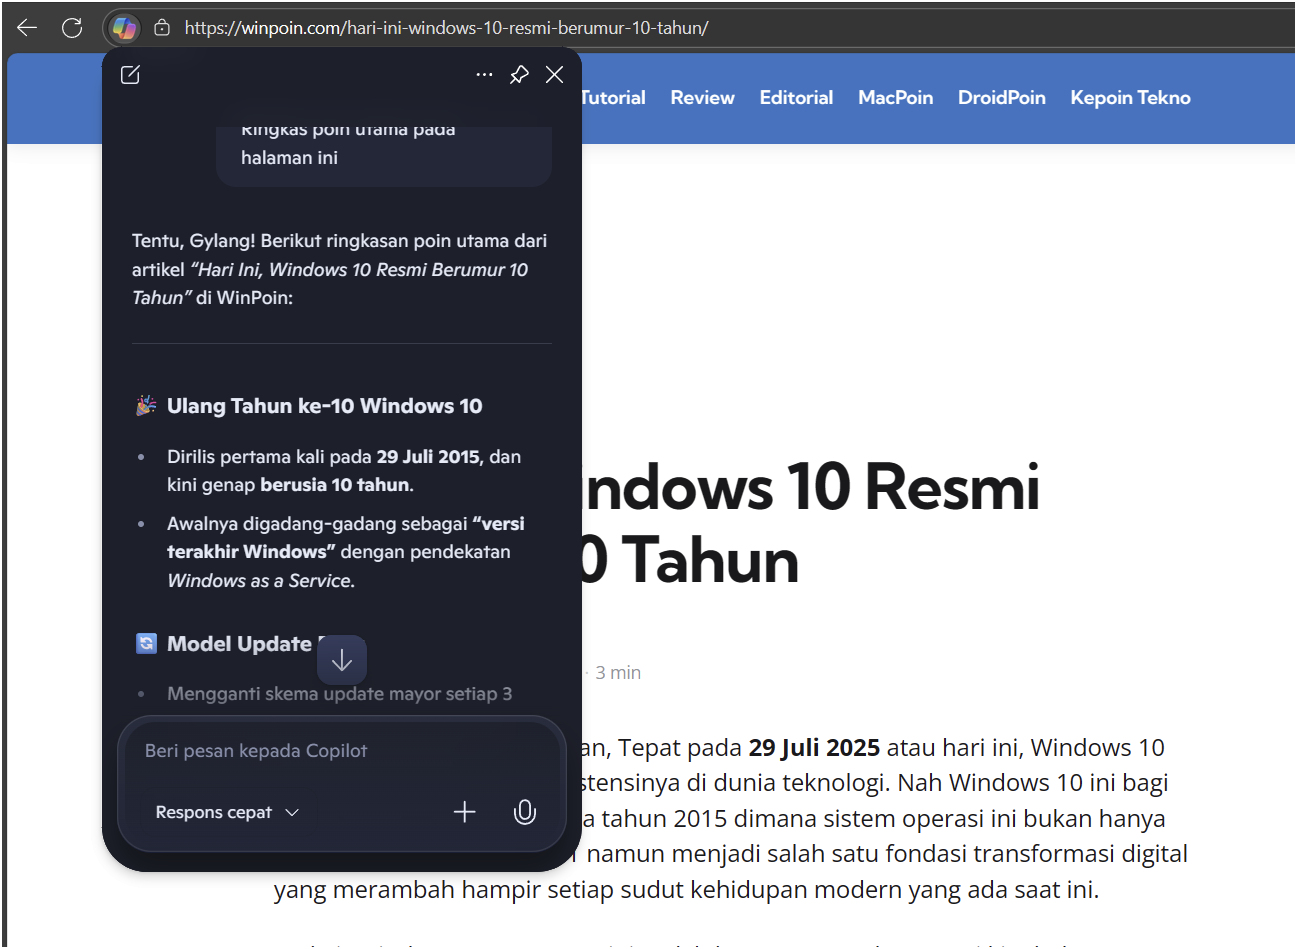The height and width of the screenshot is (949, 1297).
Task: Open the Review menu item
Action: pos(702,98)
